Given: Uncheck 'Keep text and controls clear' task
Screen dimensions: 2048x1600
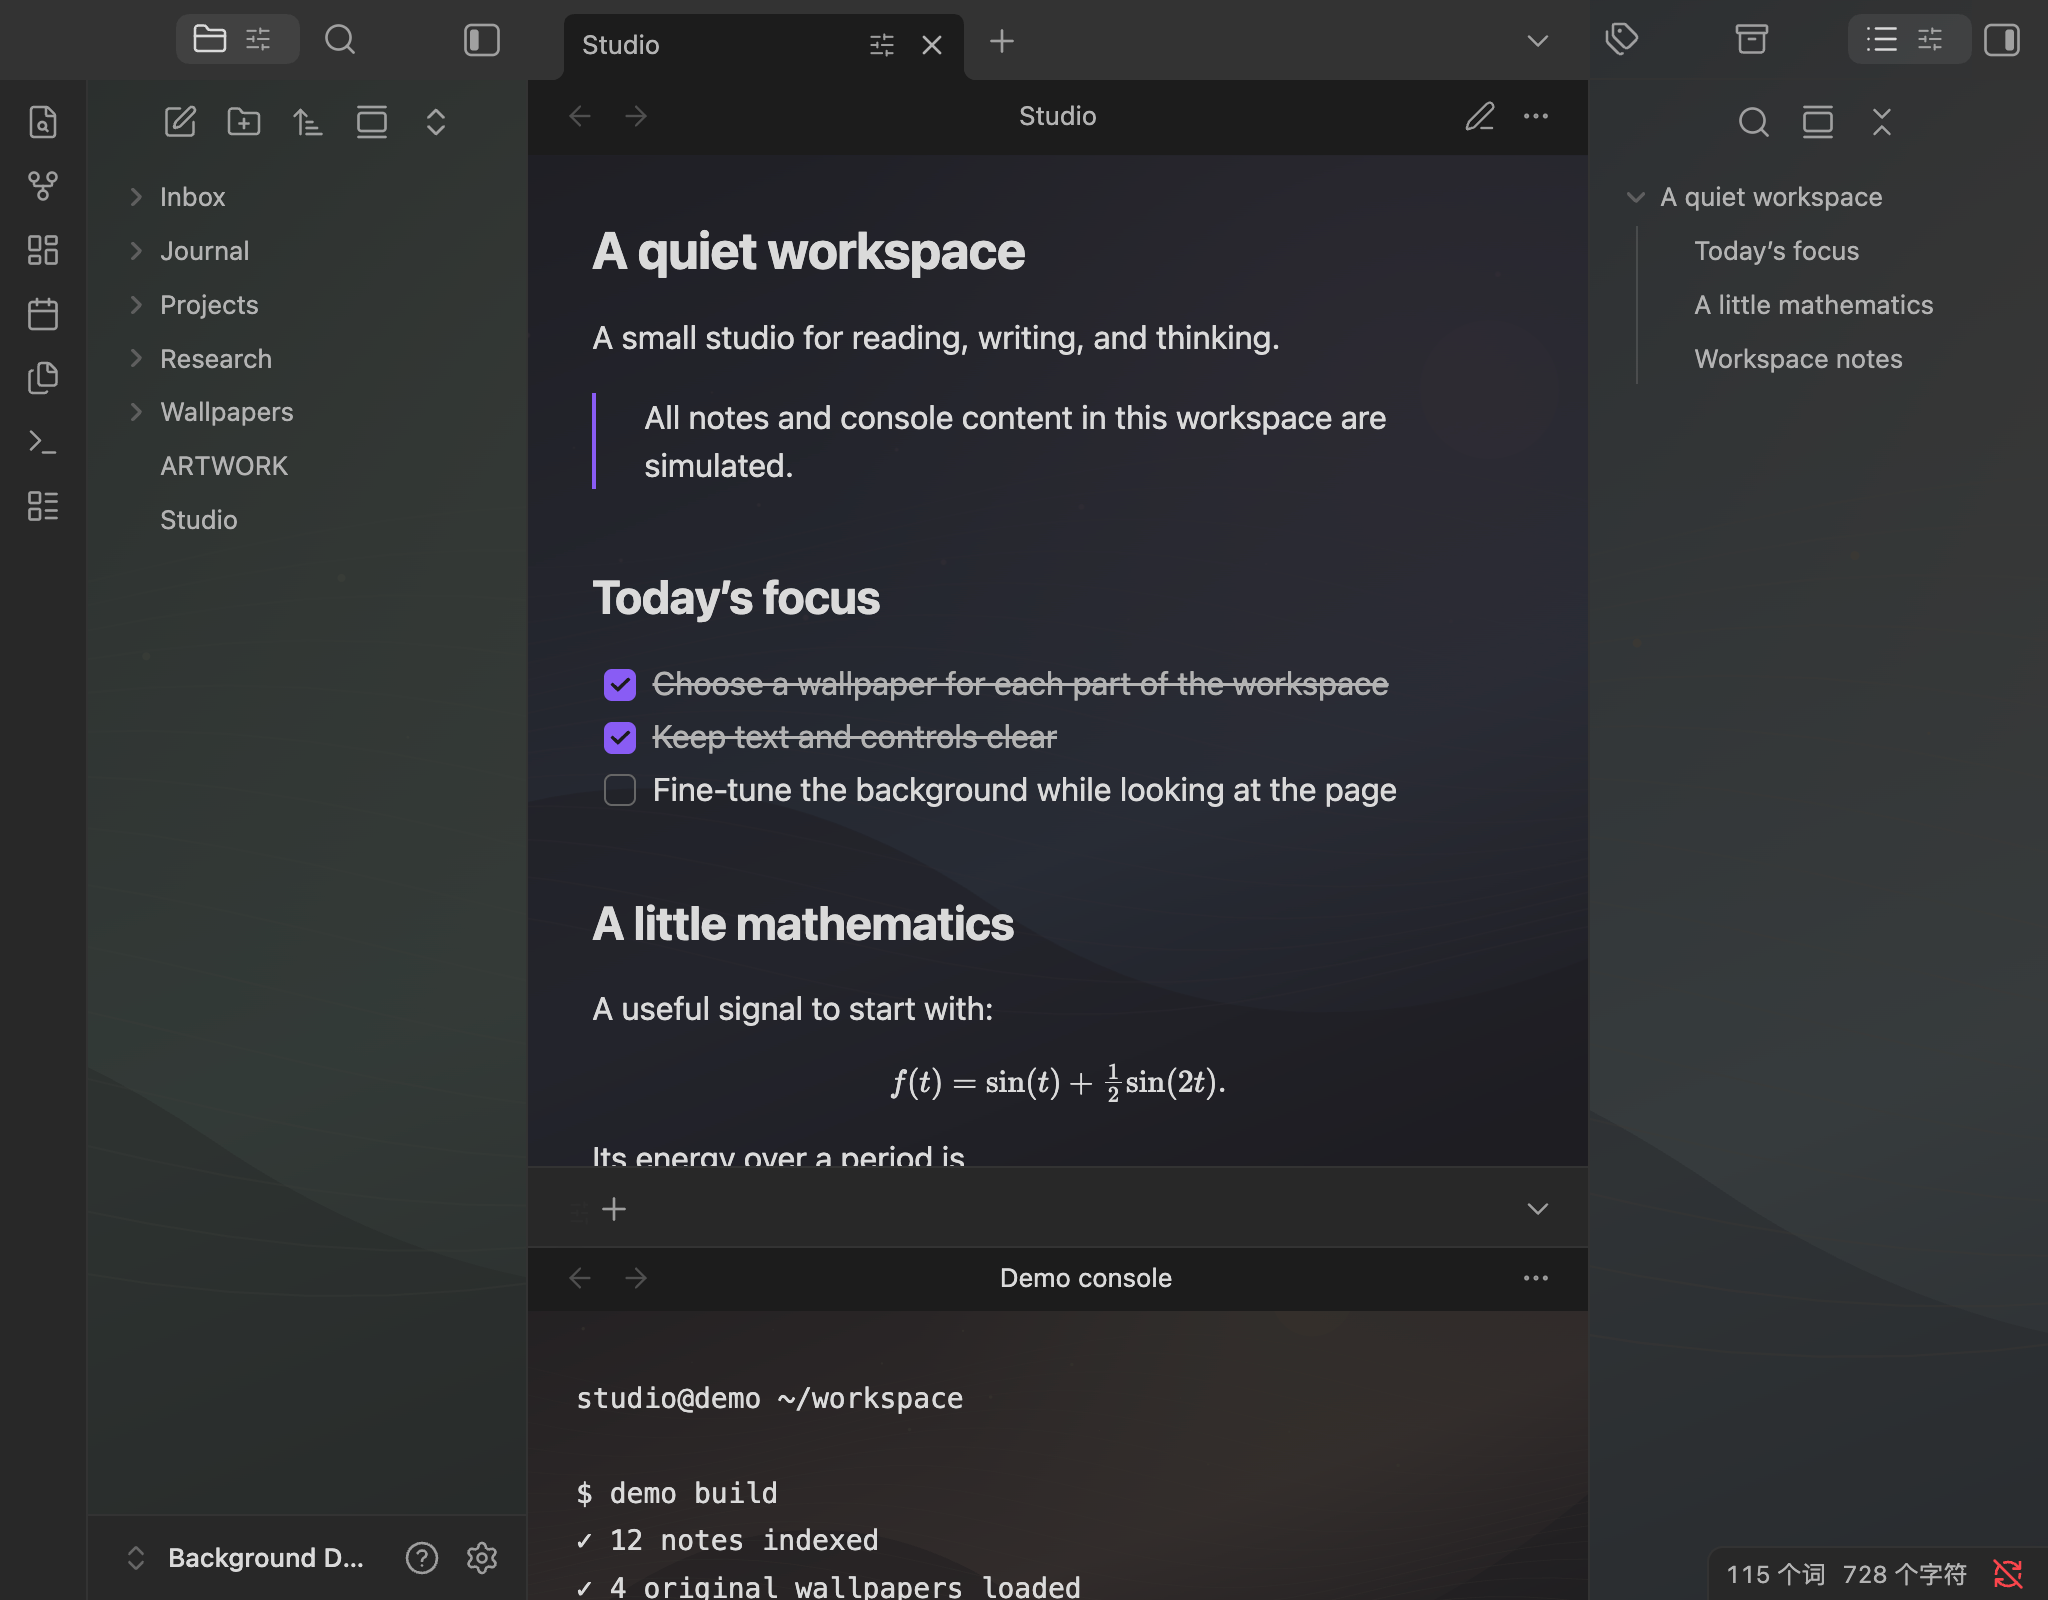Looking at the screenshot, I should point(620,738).
